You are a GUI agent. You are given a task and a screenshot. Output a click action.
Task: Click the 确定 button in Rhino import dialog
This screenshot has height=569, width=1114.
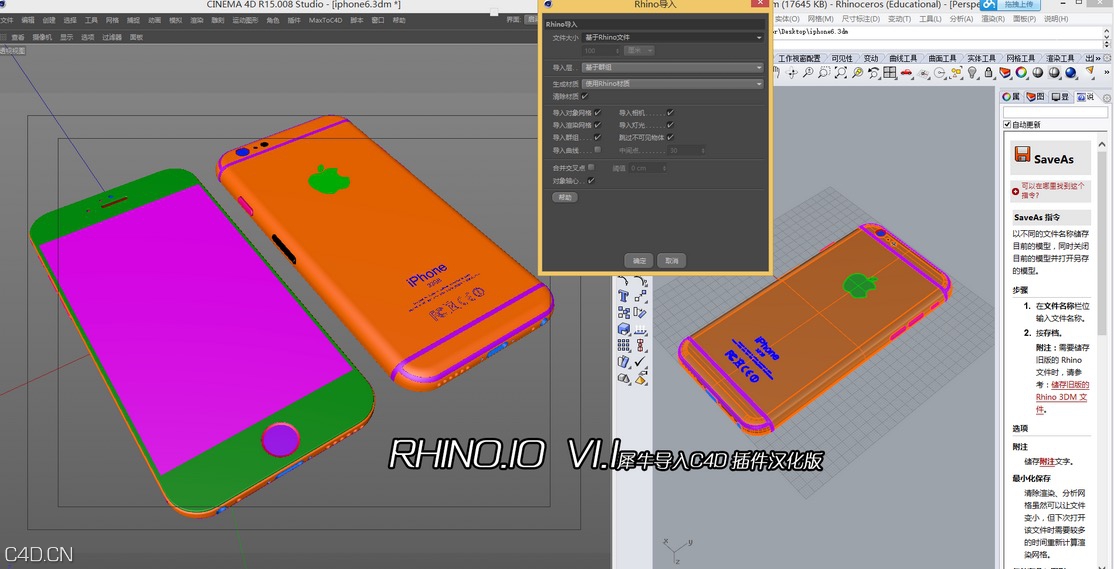point(639,261)
